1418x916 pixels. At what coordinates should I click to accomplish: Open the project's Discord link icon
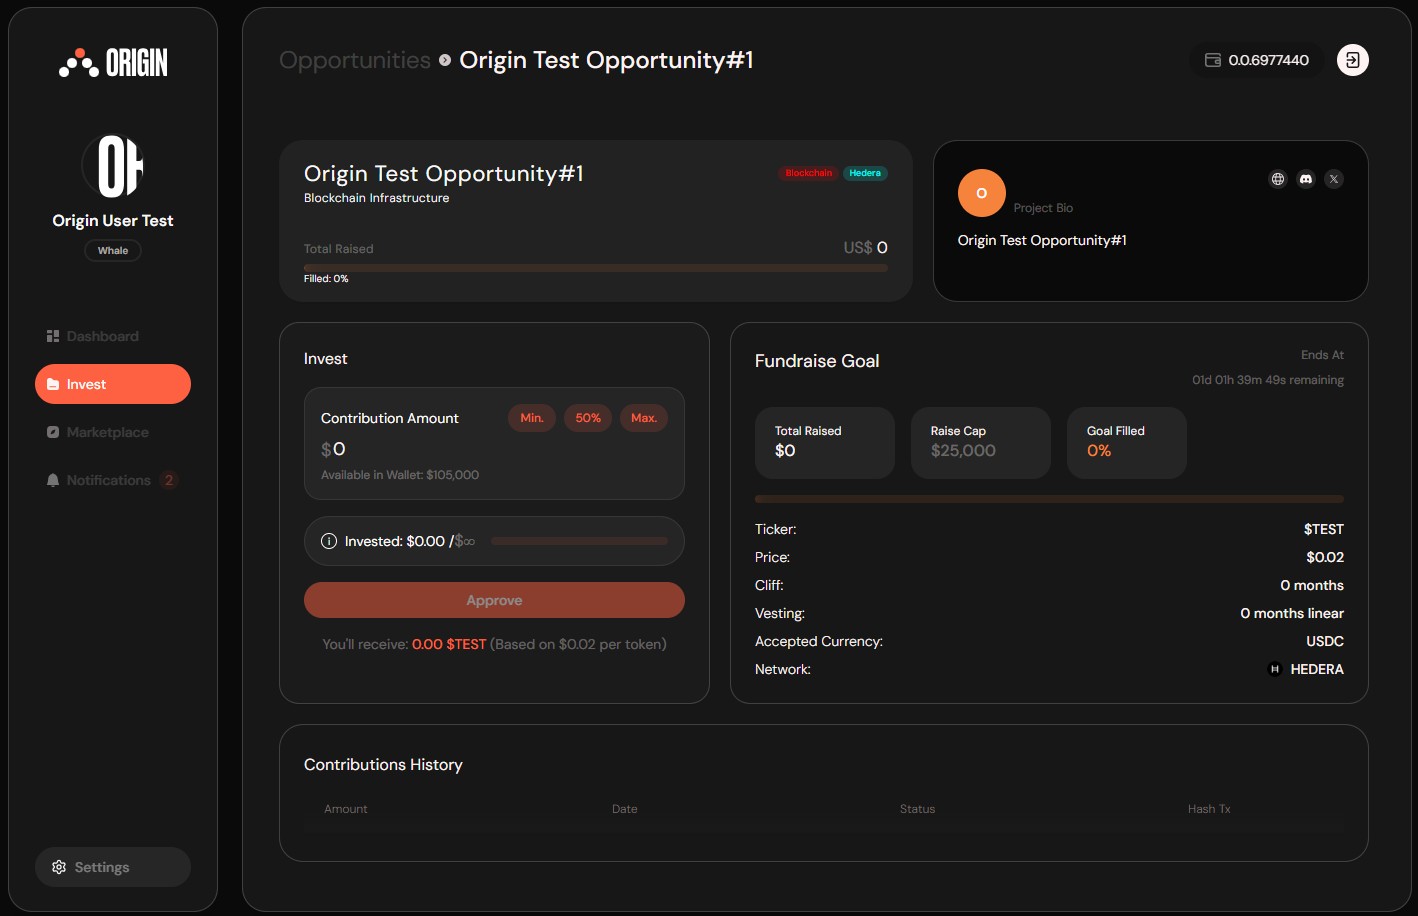pos(1305,179)
